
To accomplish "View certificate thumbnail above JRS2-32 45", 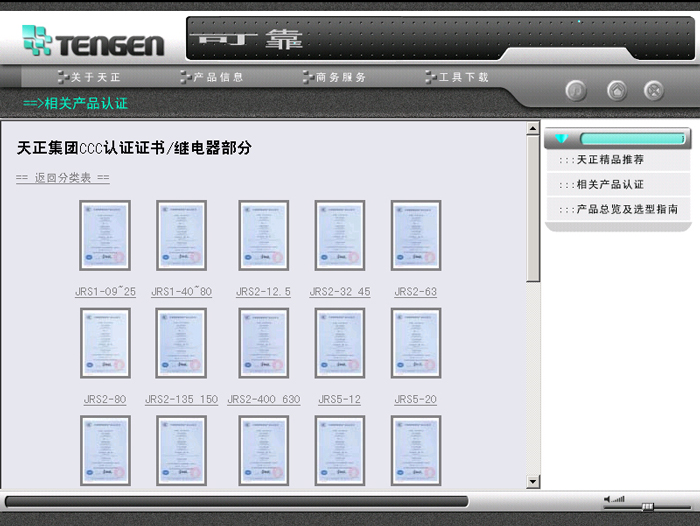I will [x=340, y=235].
